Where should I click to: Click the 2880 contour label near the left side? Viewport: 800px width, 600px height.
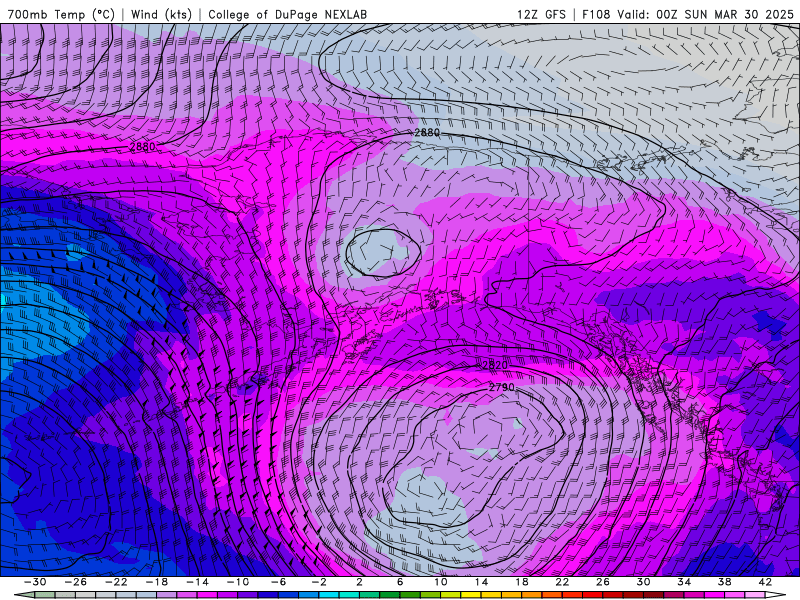[142, 146]
